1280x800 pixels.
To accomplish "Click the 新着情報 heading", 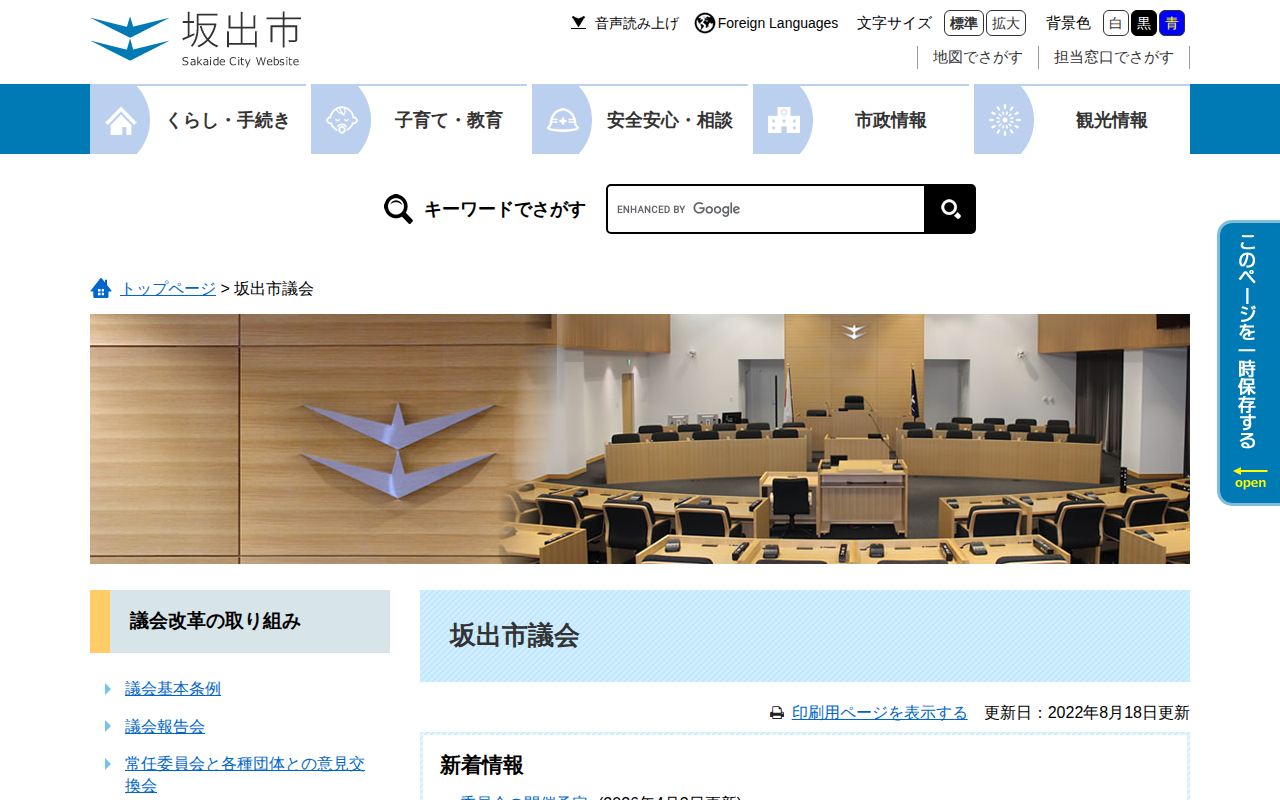I will coord(482,766).
